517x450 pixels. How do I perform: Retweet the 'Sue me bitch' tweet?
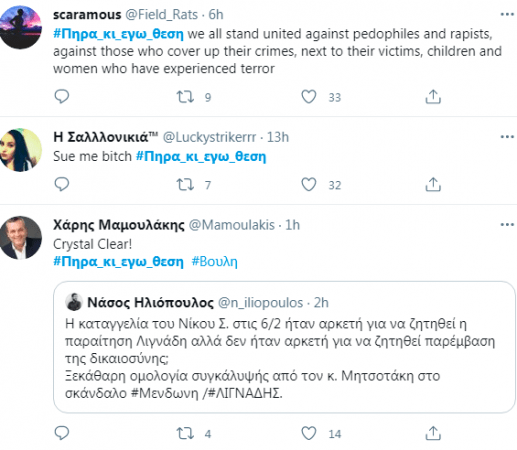click(185, 185)
